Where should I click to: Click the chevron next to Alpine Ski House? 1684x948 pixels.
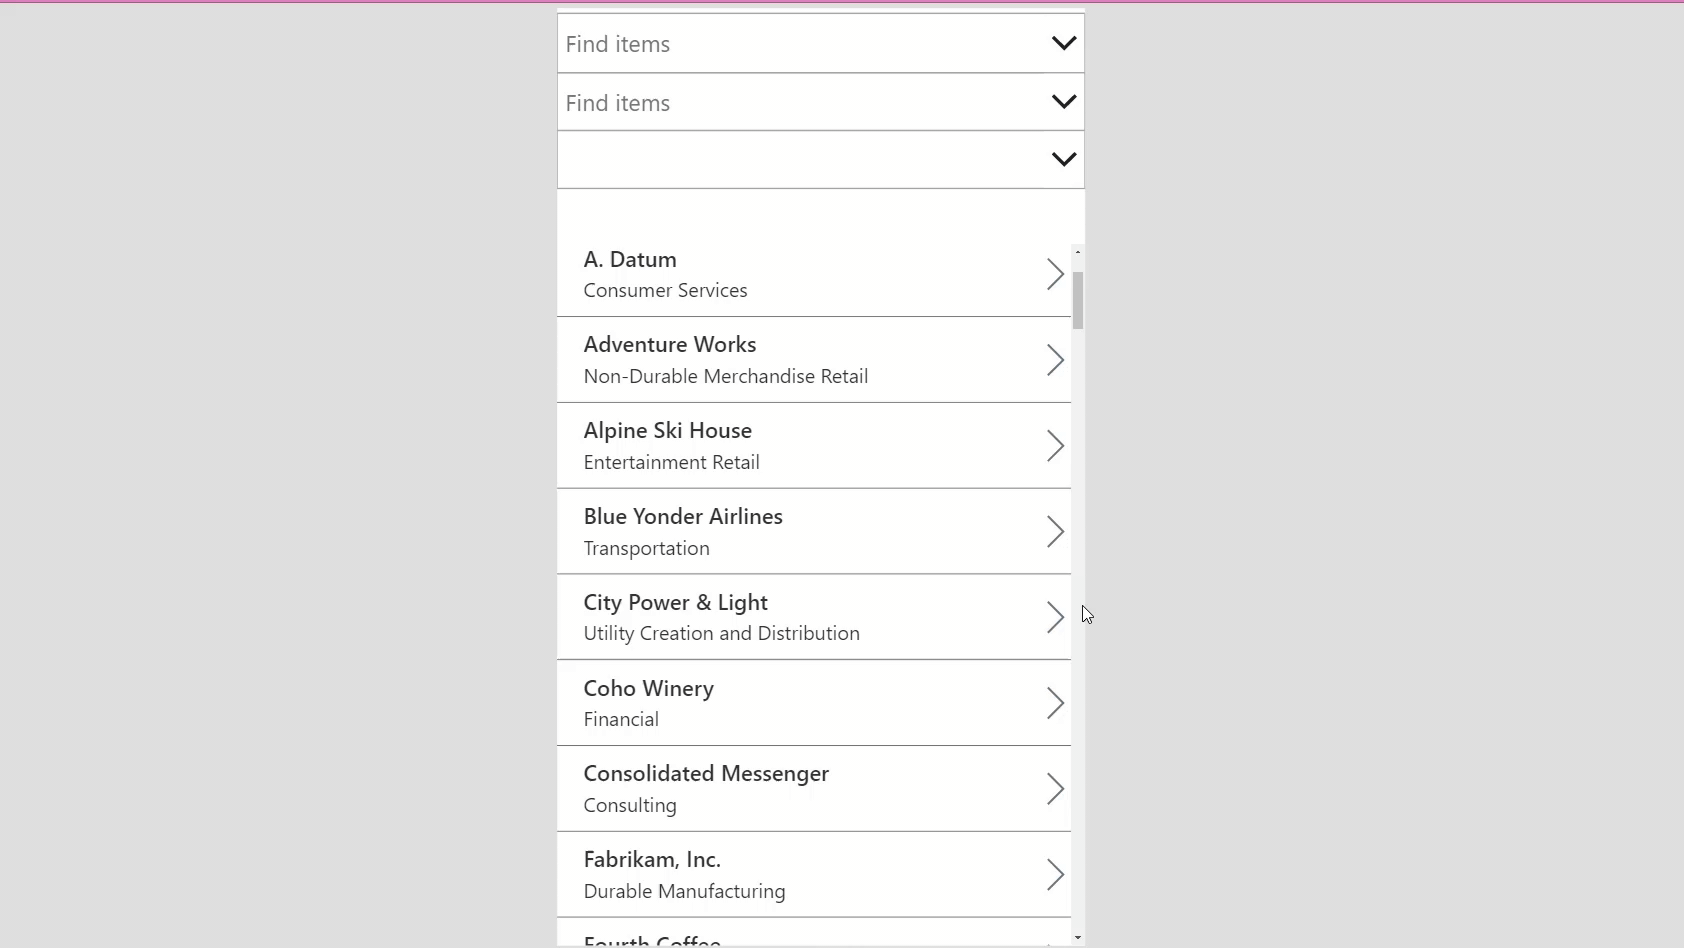point(1054,446)
